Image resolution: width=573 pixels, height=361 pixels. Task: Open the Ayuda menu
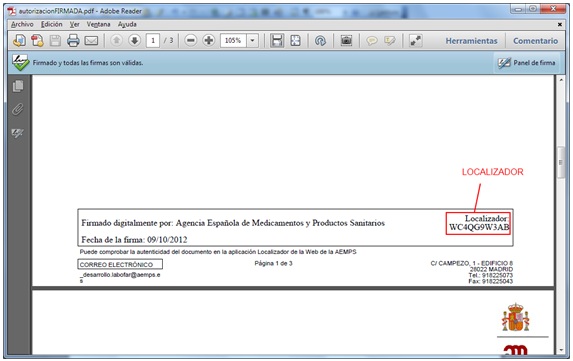(x=127, y=24)
